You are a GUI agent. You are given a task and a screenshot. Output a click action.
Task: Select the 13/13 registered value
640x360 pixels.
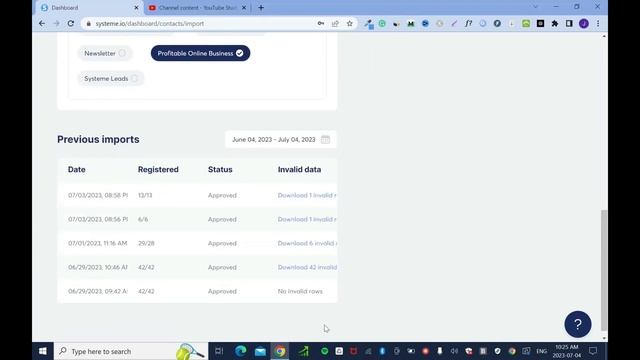[145, 196]
